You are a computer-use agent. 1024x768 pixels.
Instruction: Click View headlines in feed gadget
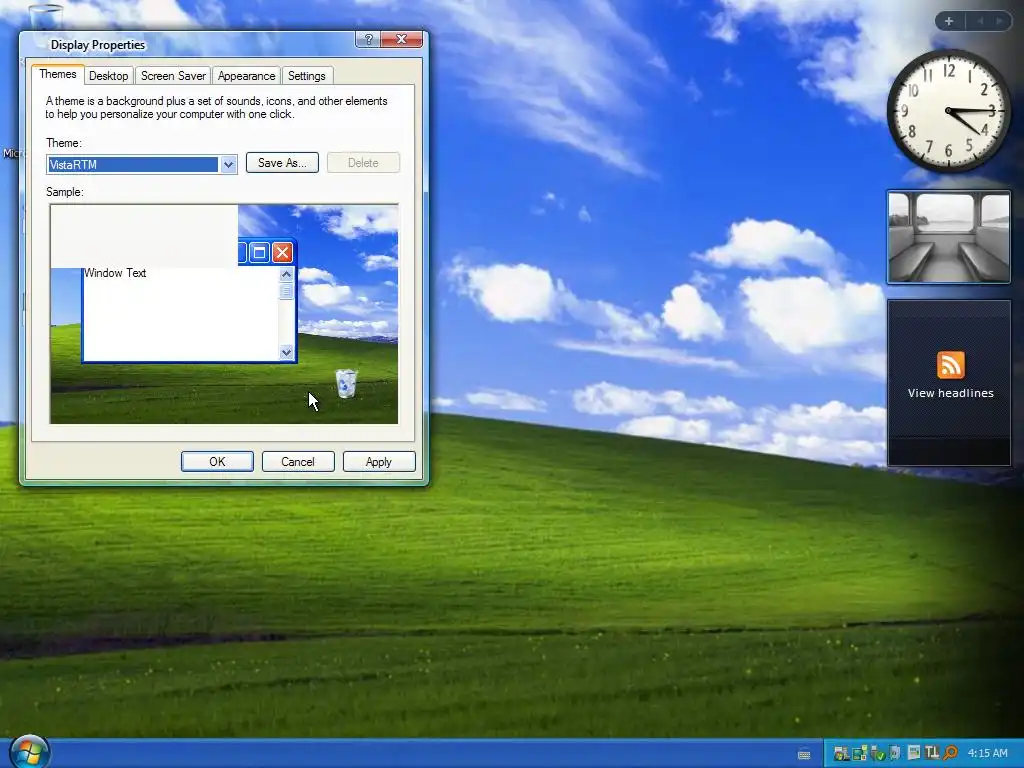pyautogui.click(x=950, y=393)
